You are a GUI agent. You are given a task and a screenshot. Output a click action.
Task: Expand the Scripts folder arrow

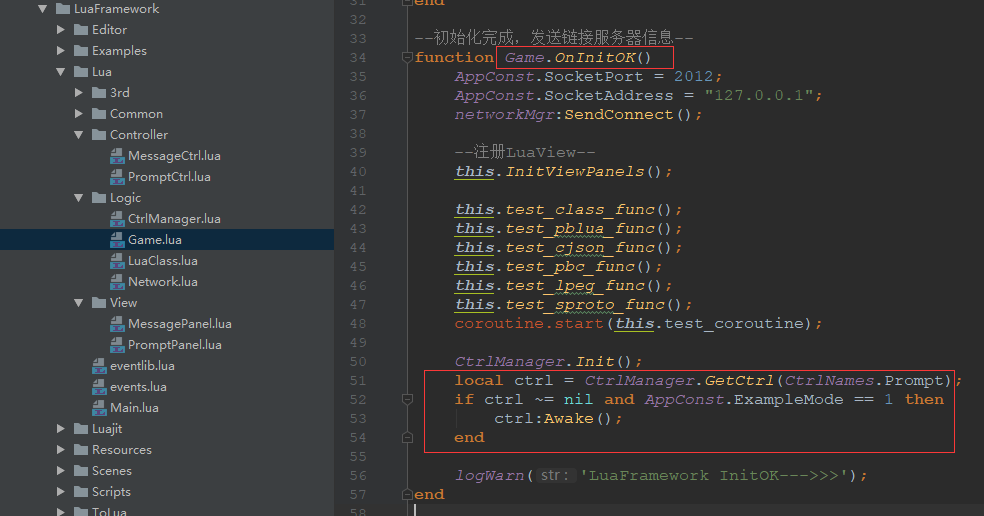(61, 492)
